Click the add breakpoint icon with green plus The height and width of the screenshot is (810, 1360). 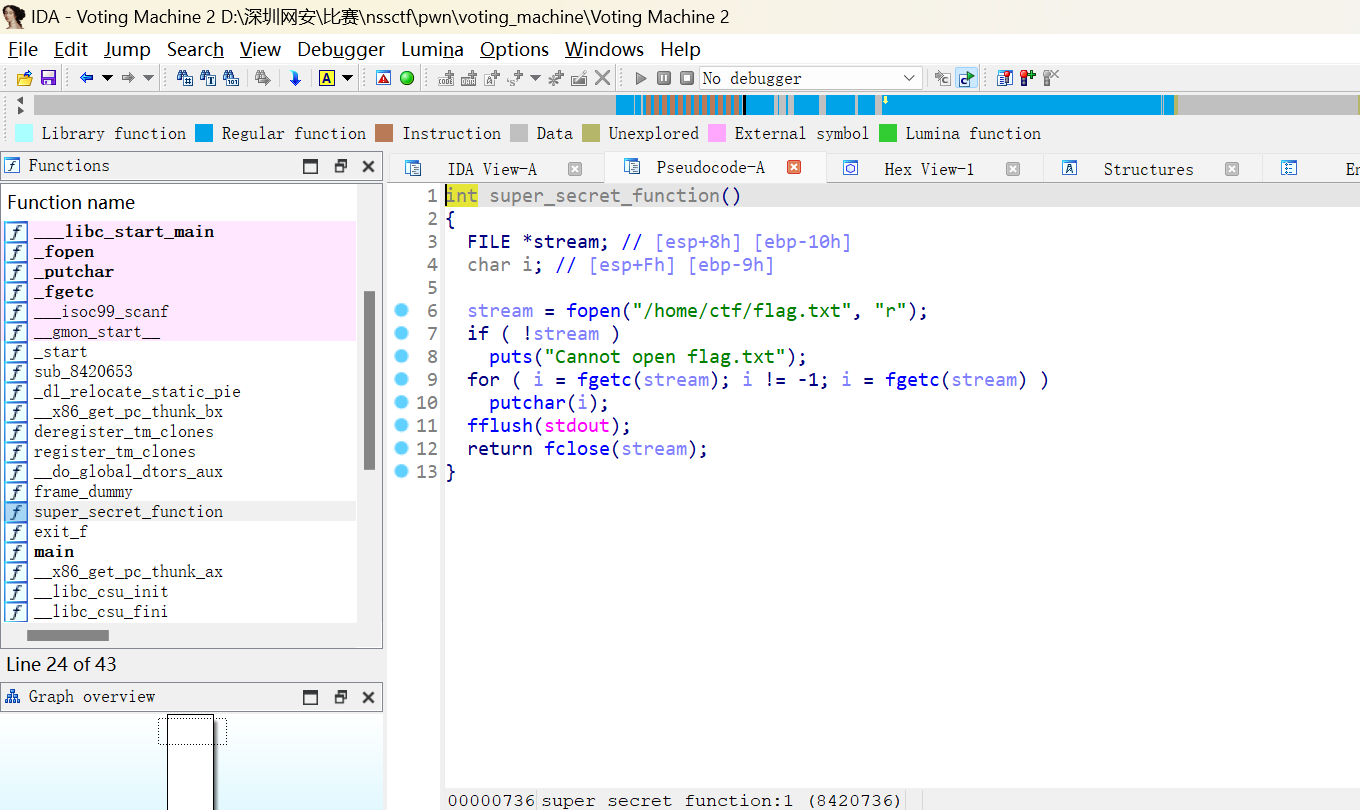point(1027,78)
